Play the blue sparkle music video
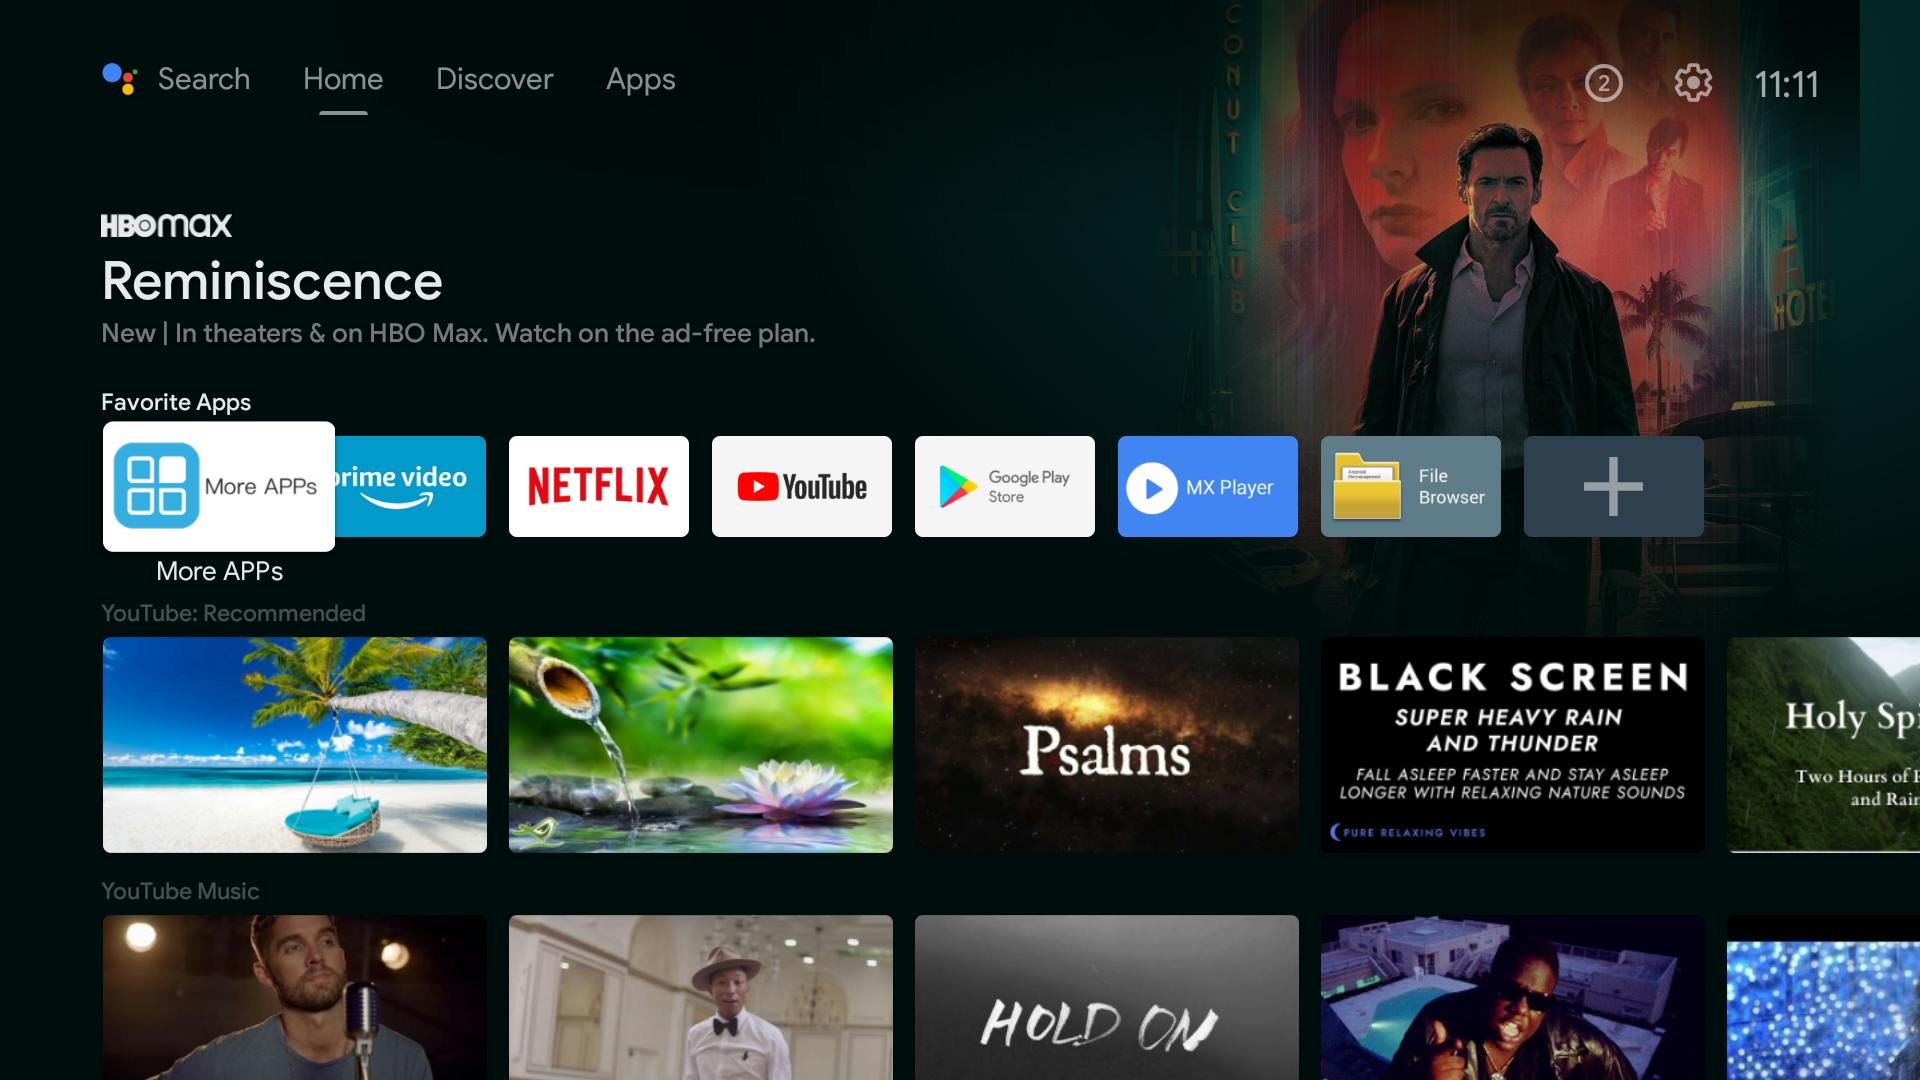 point(1823,997)
